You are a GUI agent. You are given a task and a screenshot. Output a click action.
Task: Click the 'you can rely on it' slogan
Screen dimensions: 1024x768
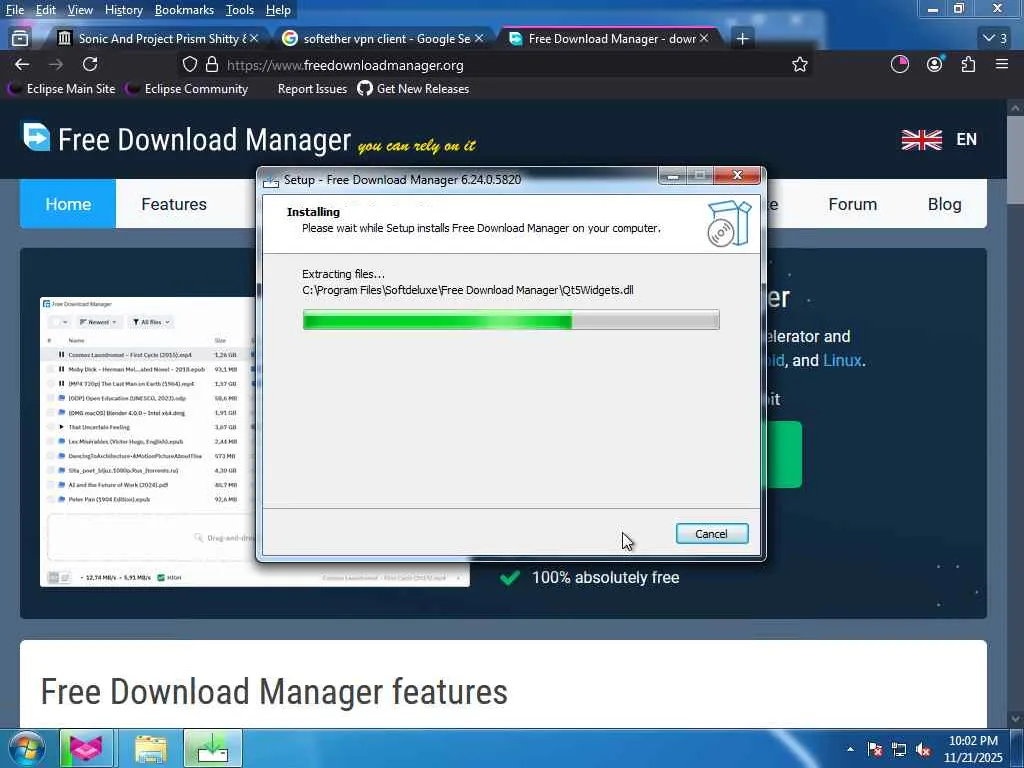tap(417, 146)
